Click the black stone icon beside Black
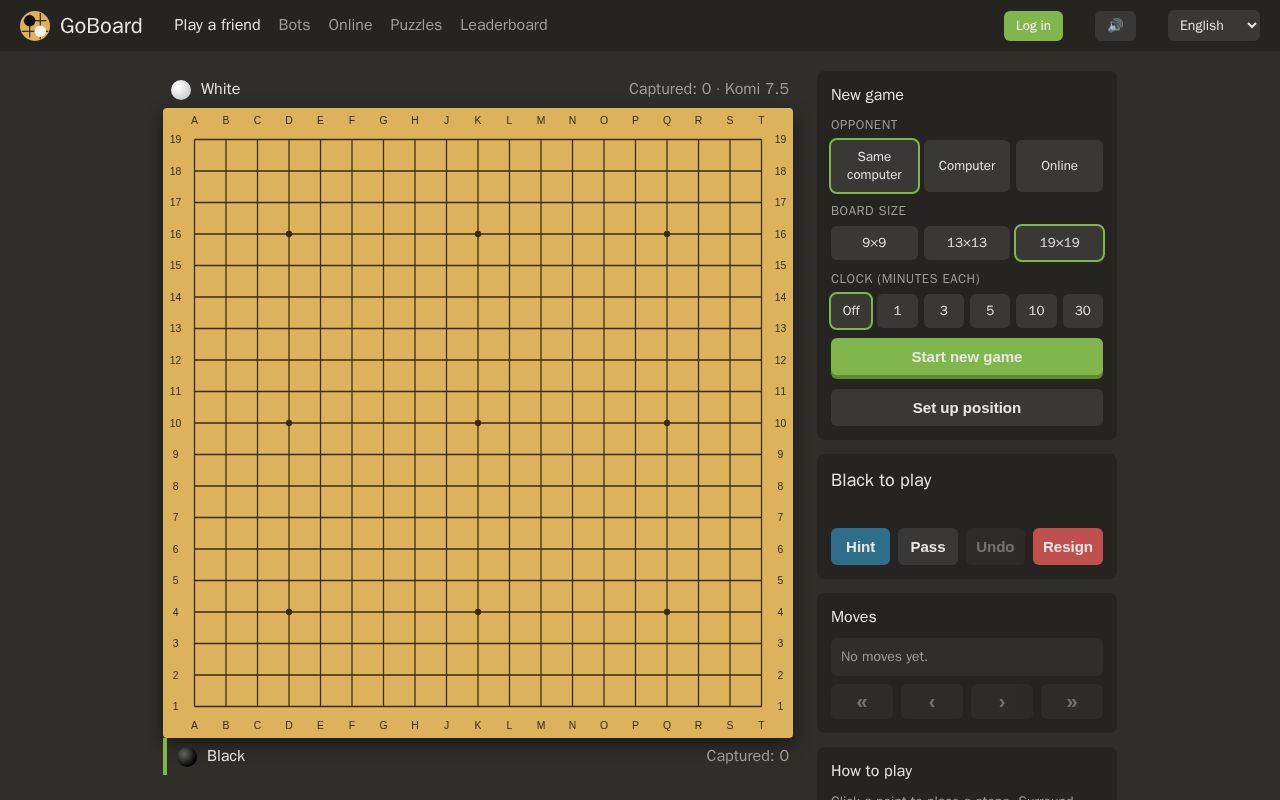 tap(187, 757)
